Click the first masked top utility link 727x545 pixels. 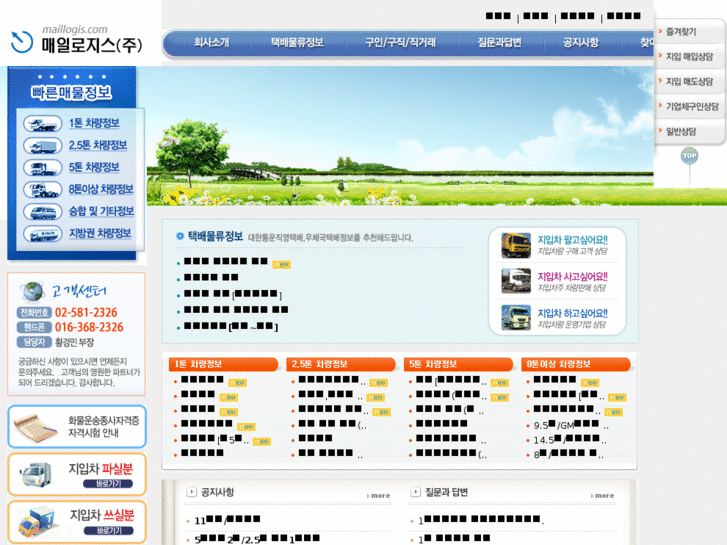[x=498, y=16]
